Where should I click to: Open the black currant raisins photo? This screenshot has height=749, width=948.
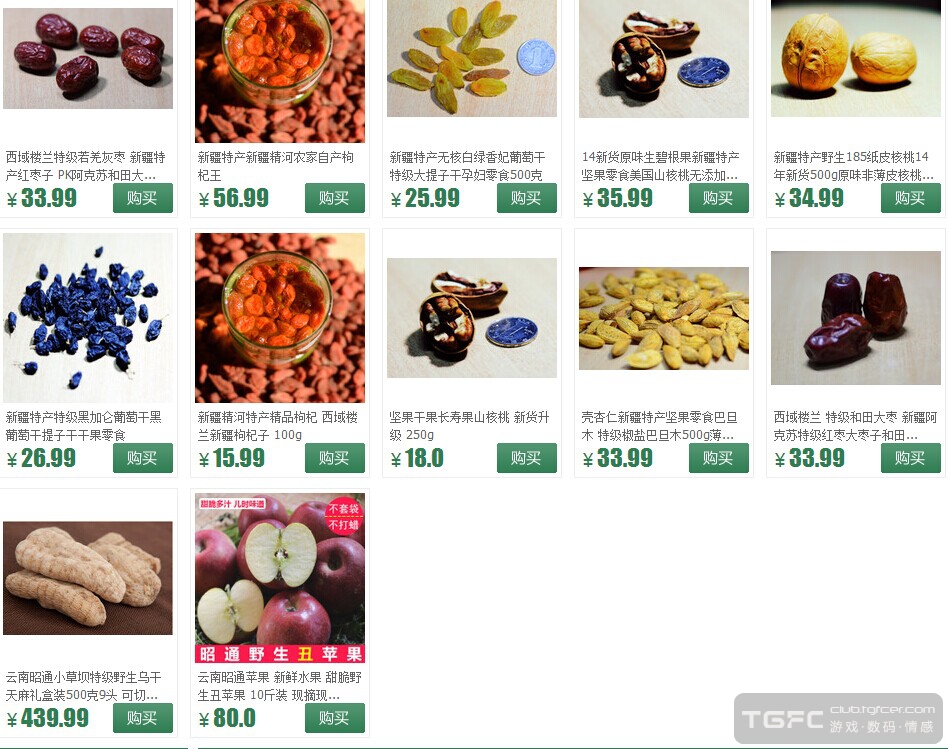(88, 318)
